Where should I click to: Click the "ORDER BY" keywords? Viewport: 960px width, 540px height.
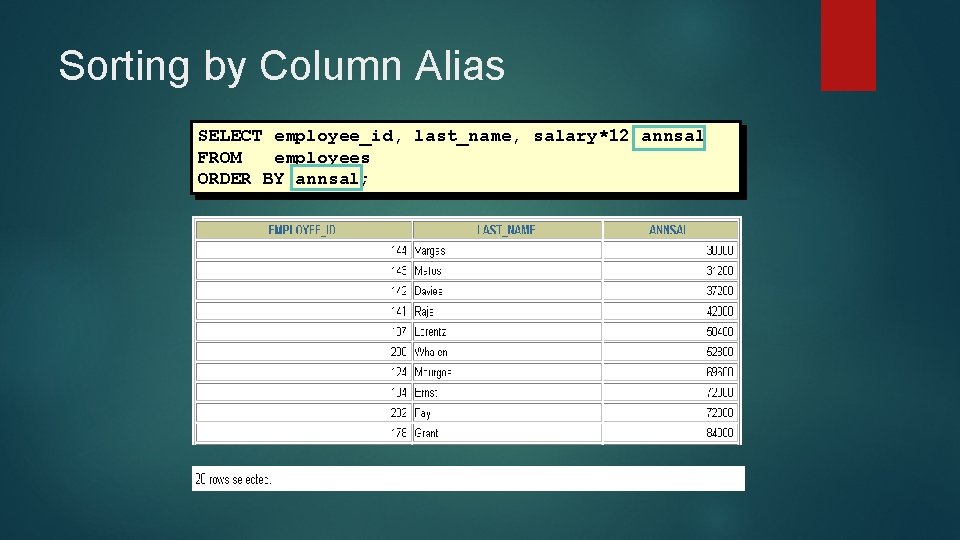tap(241, 179)
